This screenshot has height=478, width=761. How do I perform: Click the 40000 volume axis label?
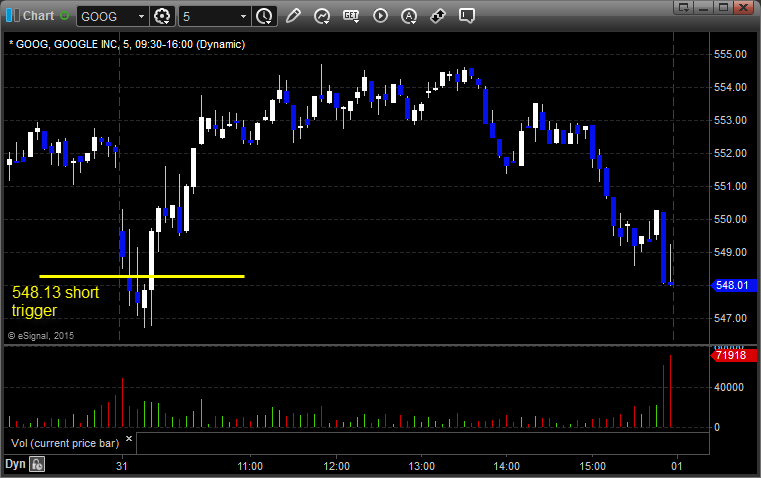click(728, 387)
